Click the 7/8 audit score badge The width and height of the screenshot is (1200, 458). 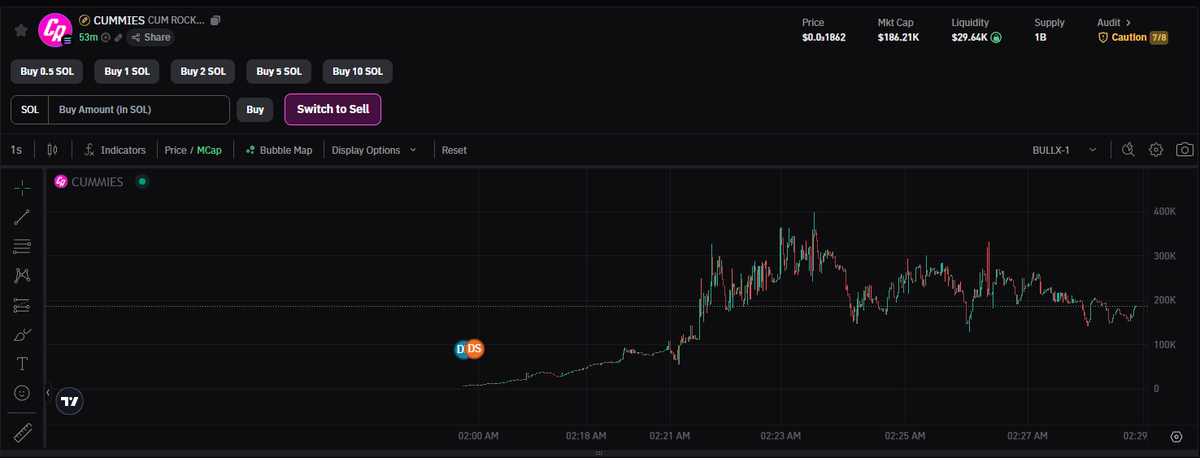[x=1159, y=37]
